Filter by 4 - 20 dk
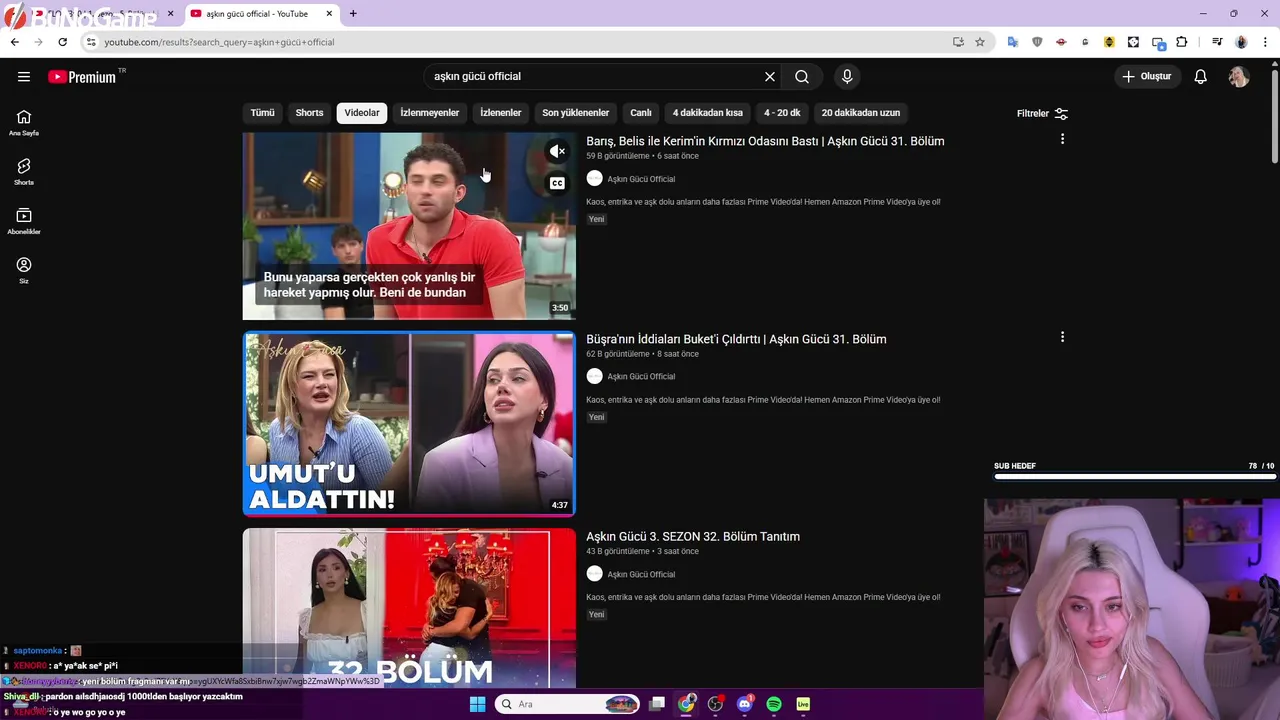1280x720 pixels. pos(782,113)
